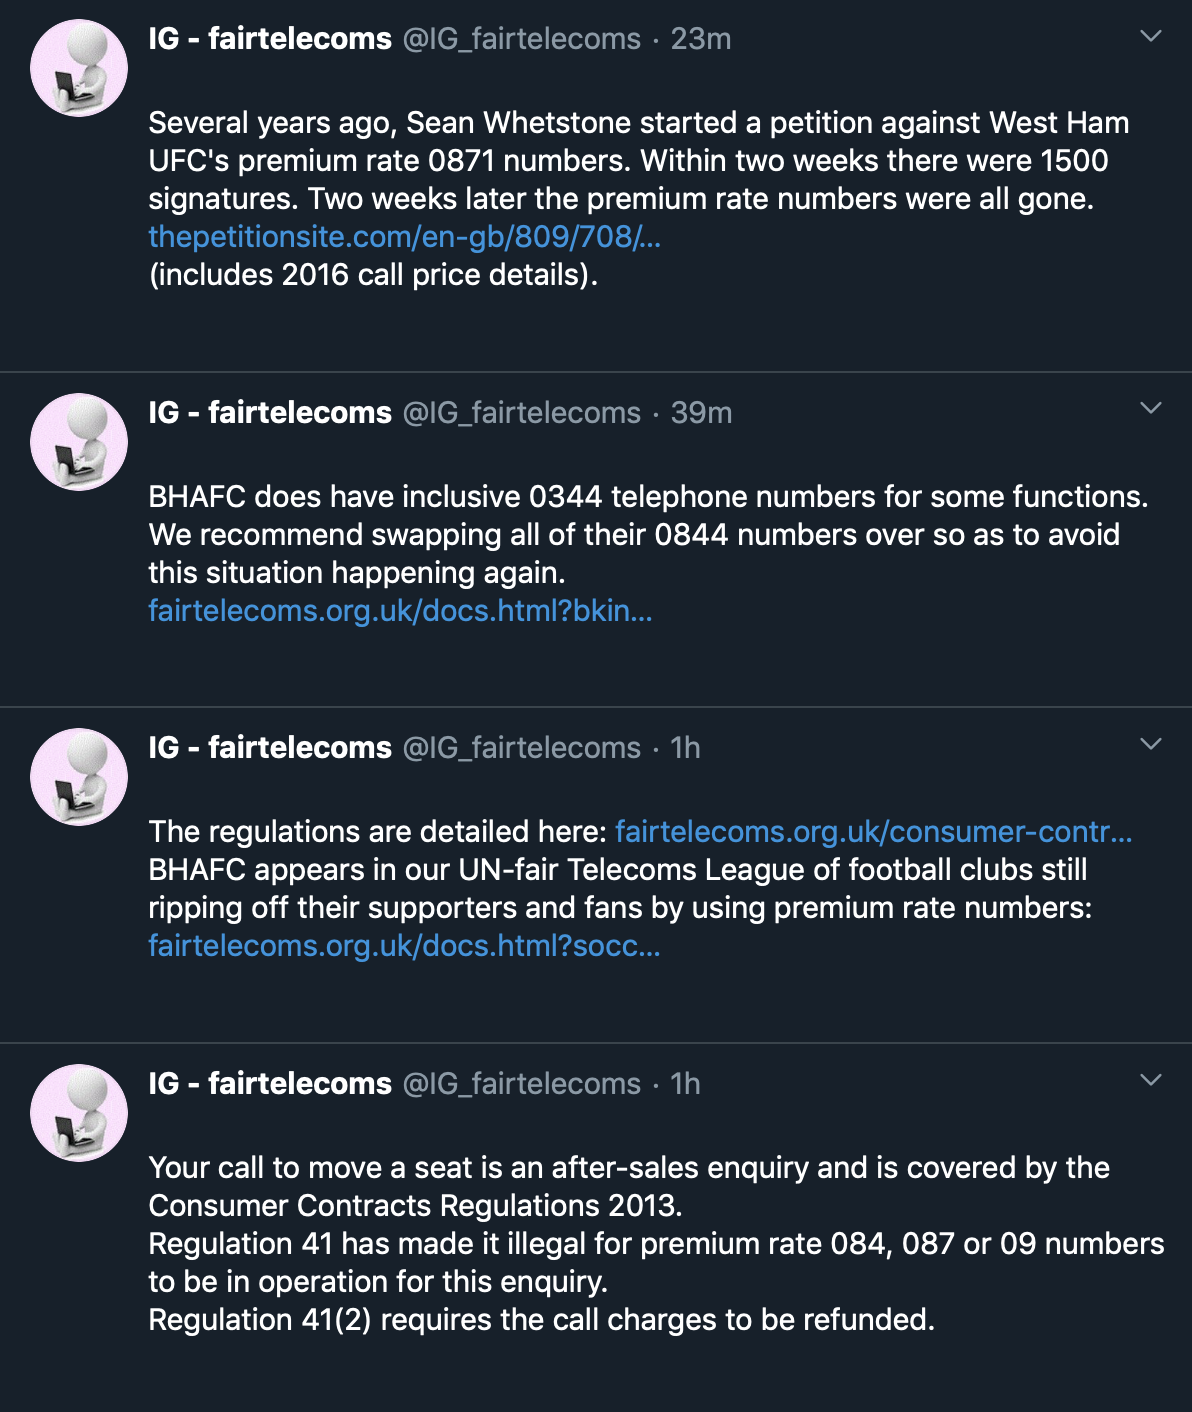Open the avatar on the BHAFC 0344 numbers tweet
The image size is (1192, 1412).
(x=79, y=442)
